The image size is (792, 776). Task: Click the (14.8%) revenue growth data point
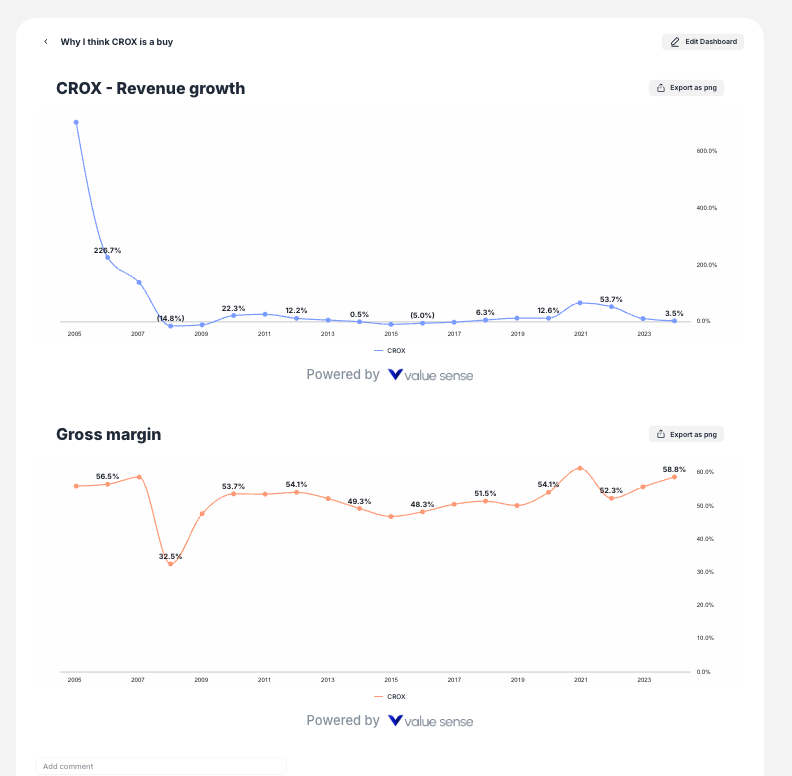(x=171, y=326)
